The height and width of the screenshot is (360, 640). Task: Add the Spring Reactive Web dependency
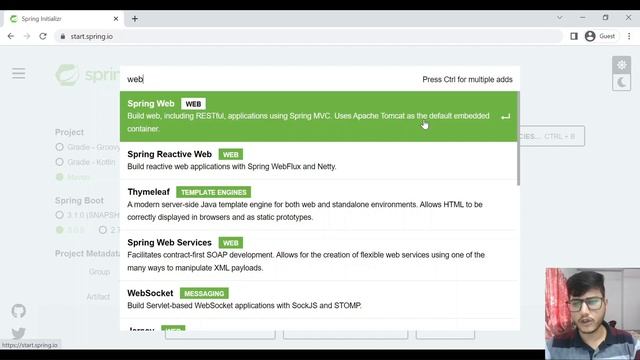click(x=318, y=160)
